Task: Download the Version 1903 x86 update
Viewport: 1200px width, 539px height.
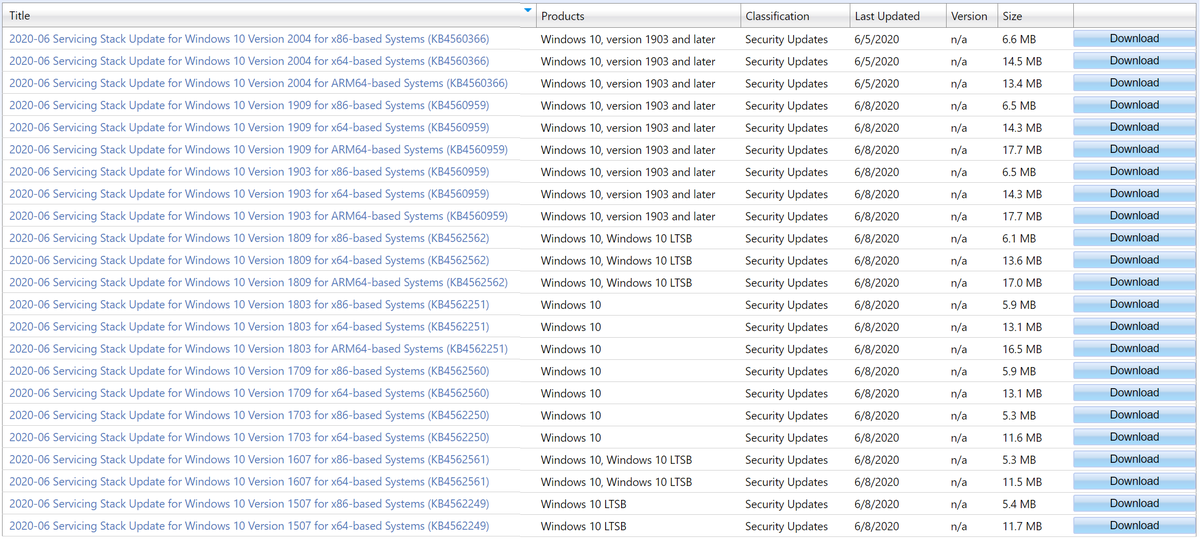Action: click(x=1134, y=172)
